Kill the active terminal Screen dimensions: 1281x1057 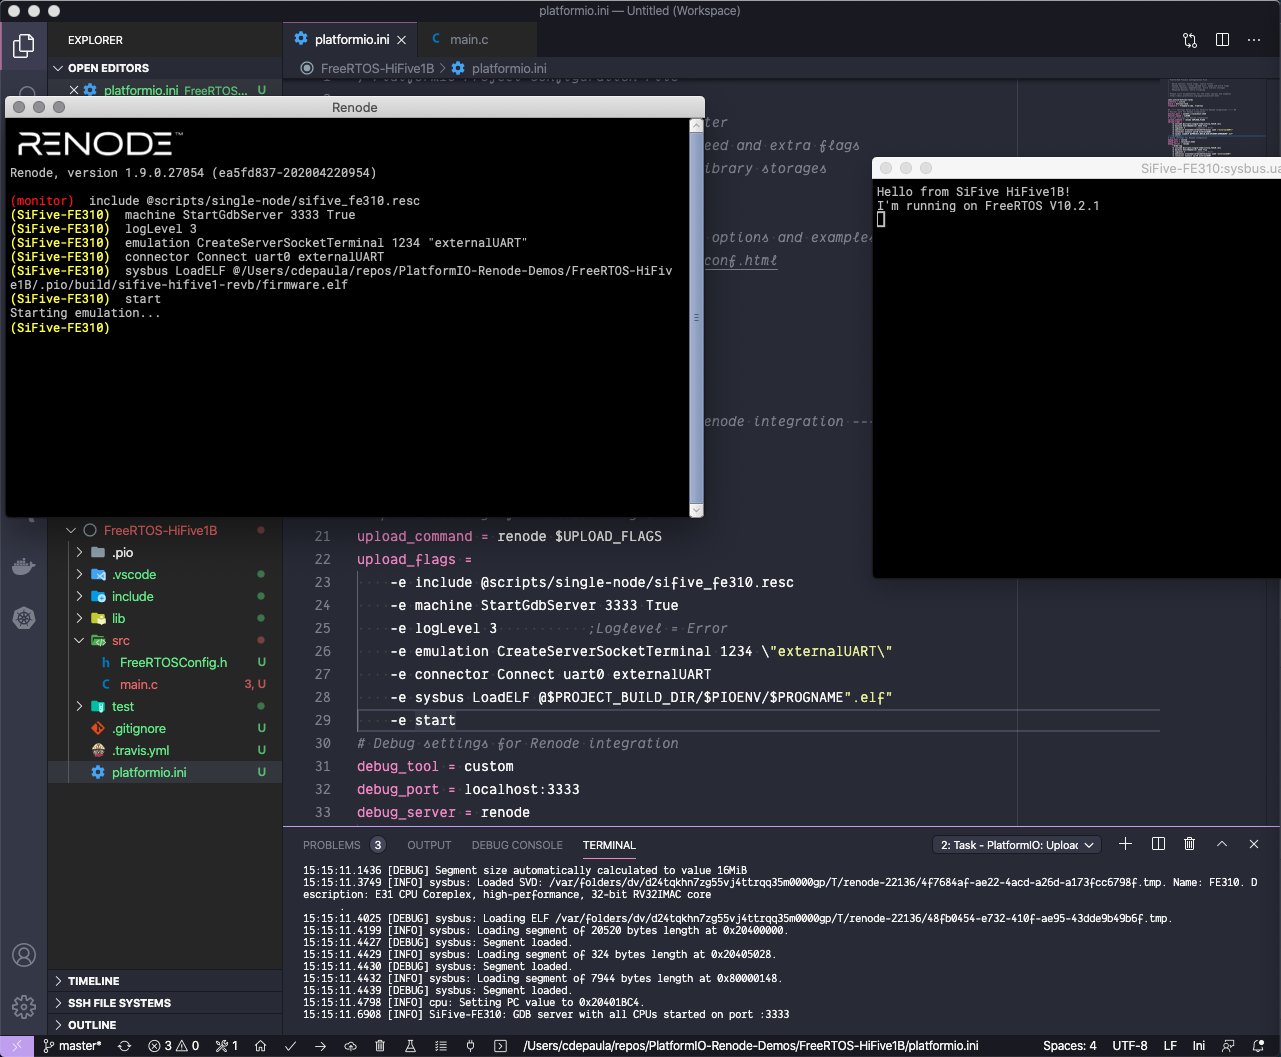click(1189, 844)
